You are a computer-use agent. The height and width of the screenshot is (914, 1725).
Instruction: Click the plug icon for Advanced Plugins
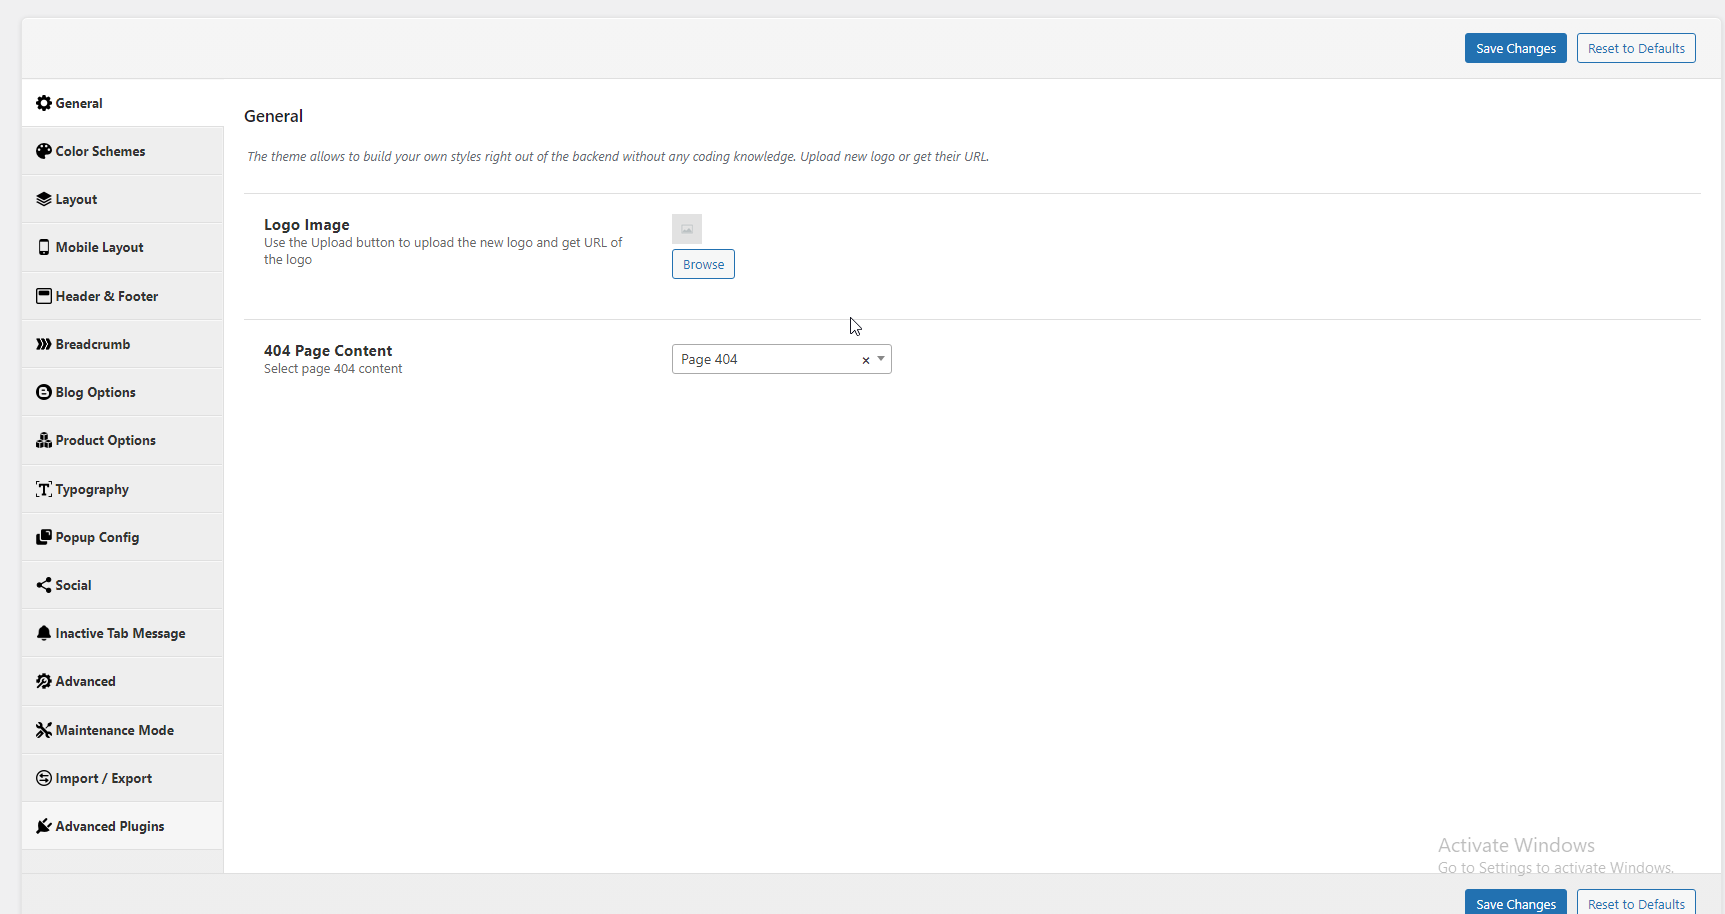coord(43,826)
